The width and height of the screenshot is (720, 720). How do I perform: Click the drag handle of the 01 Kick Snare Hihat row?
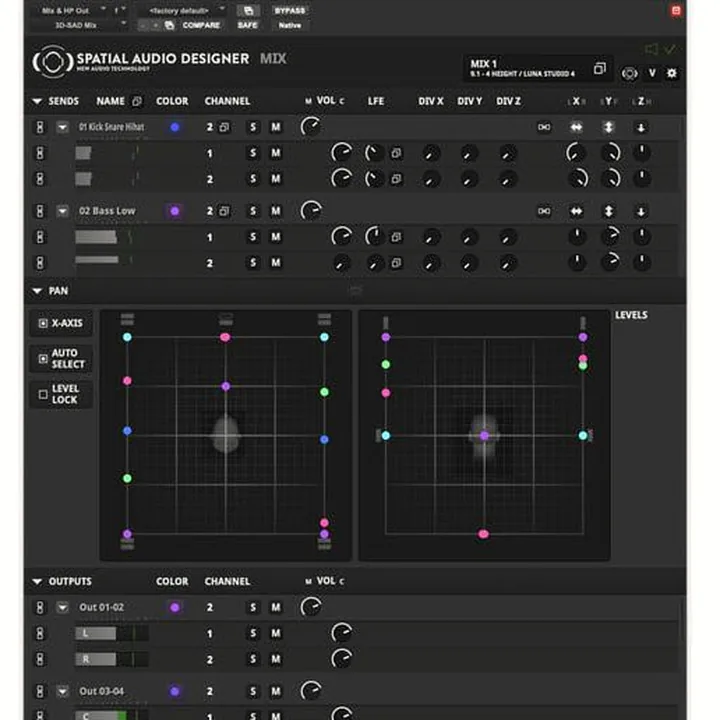[x=40, y=127]
